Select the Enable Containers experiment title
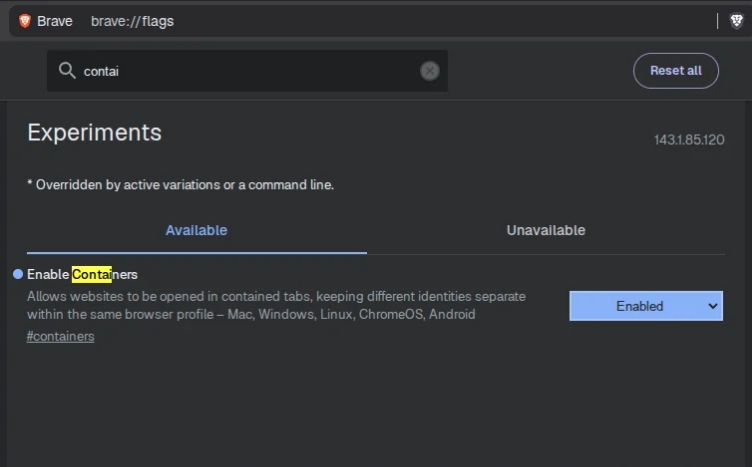 (x=82, y=274)
